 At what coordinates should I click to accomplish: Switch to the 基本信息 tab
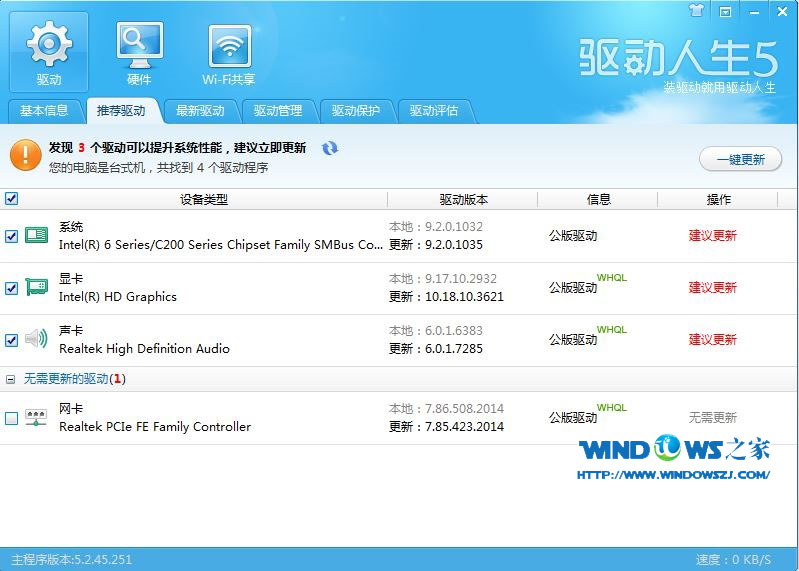pyautogui.click(x=44, y=111)
